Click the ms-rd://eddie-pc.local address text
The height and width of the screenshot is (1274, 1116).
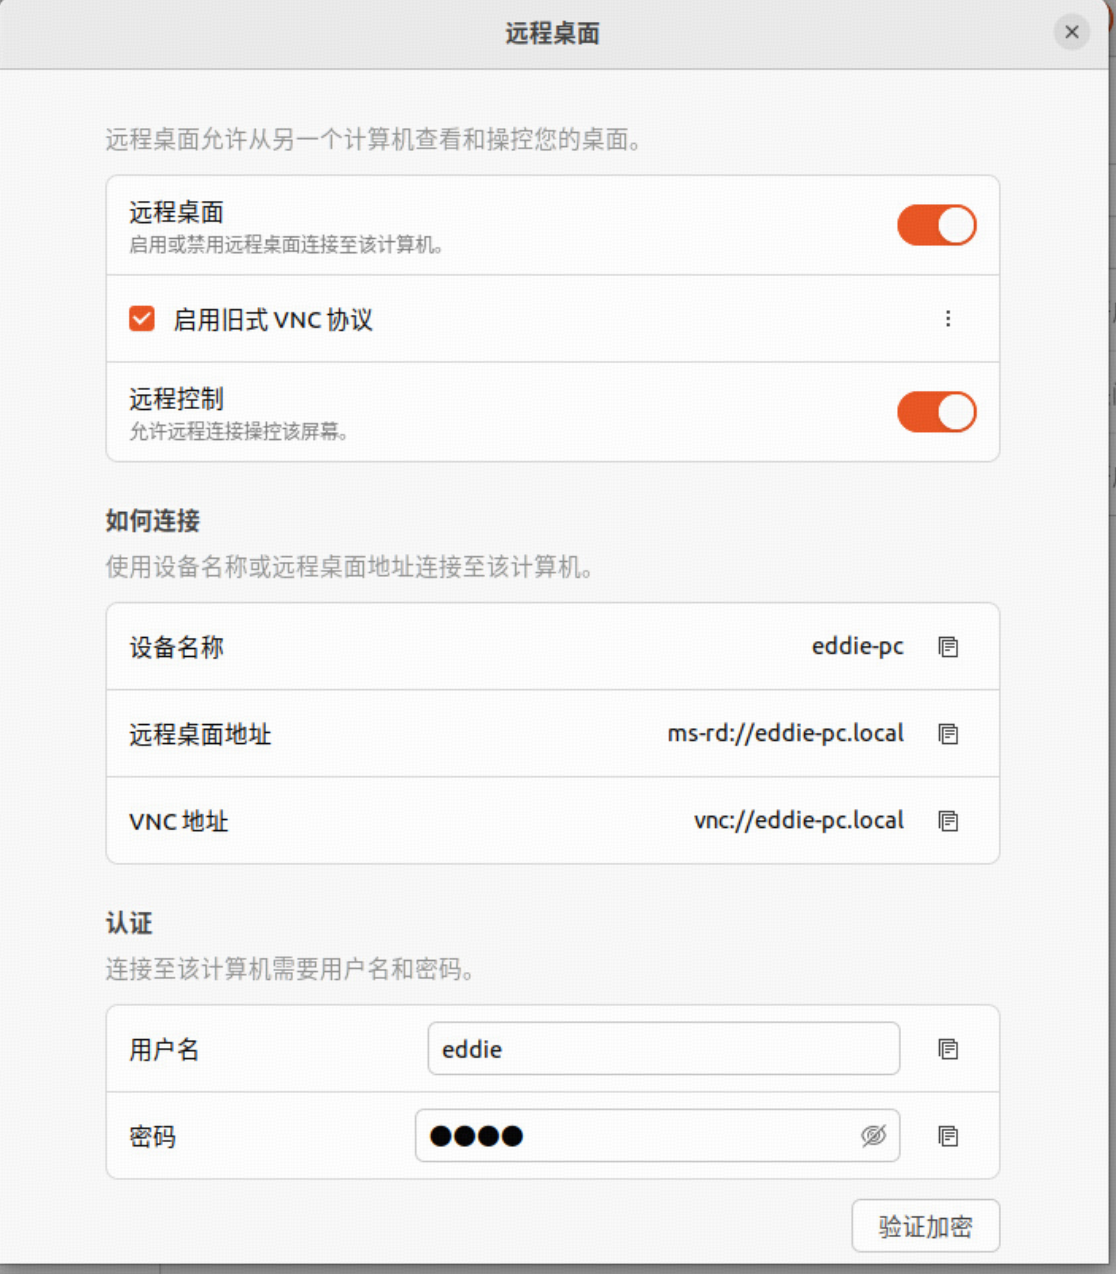point(785,734)
